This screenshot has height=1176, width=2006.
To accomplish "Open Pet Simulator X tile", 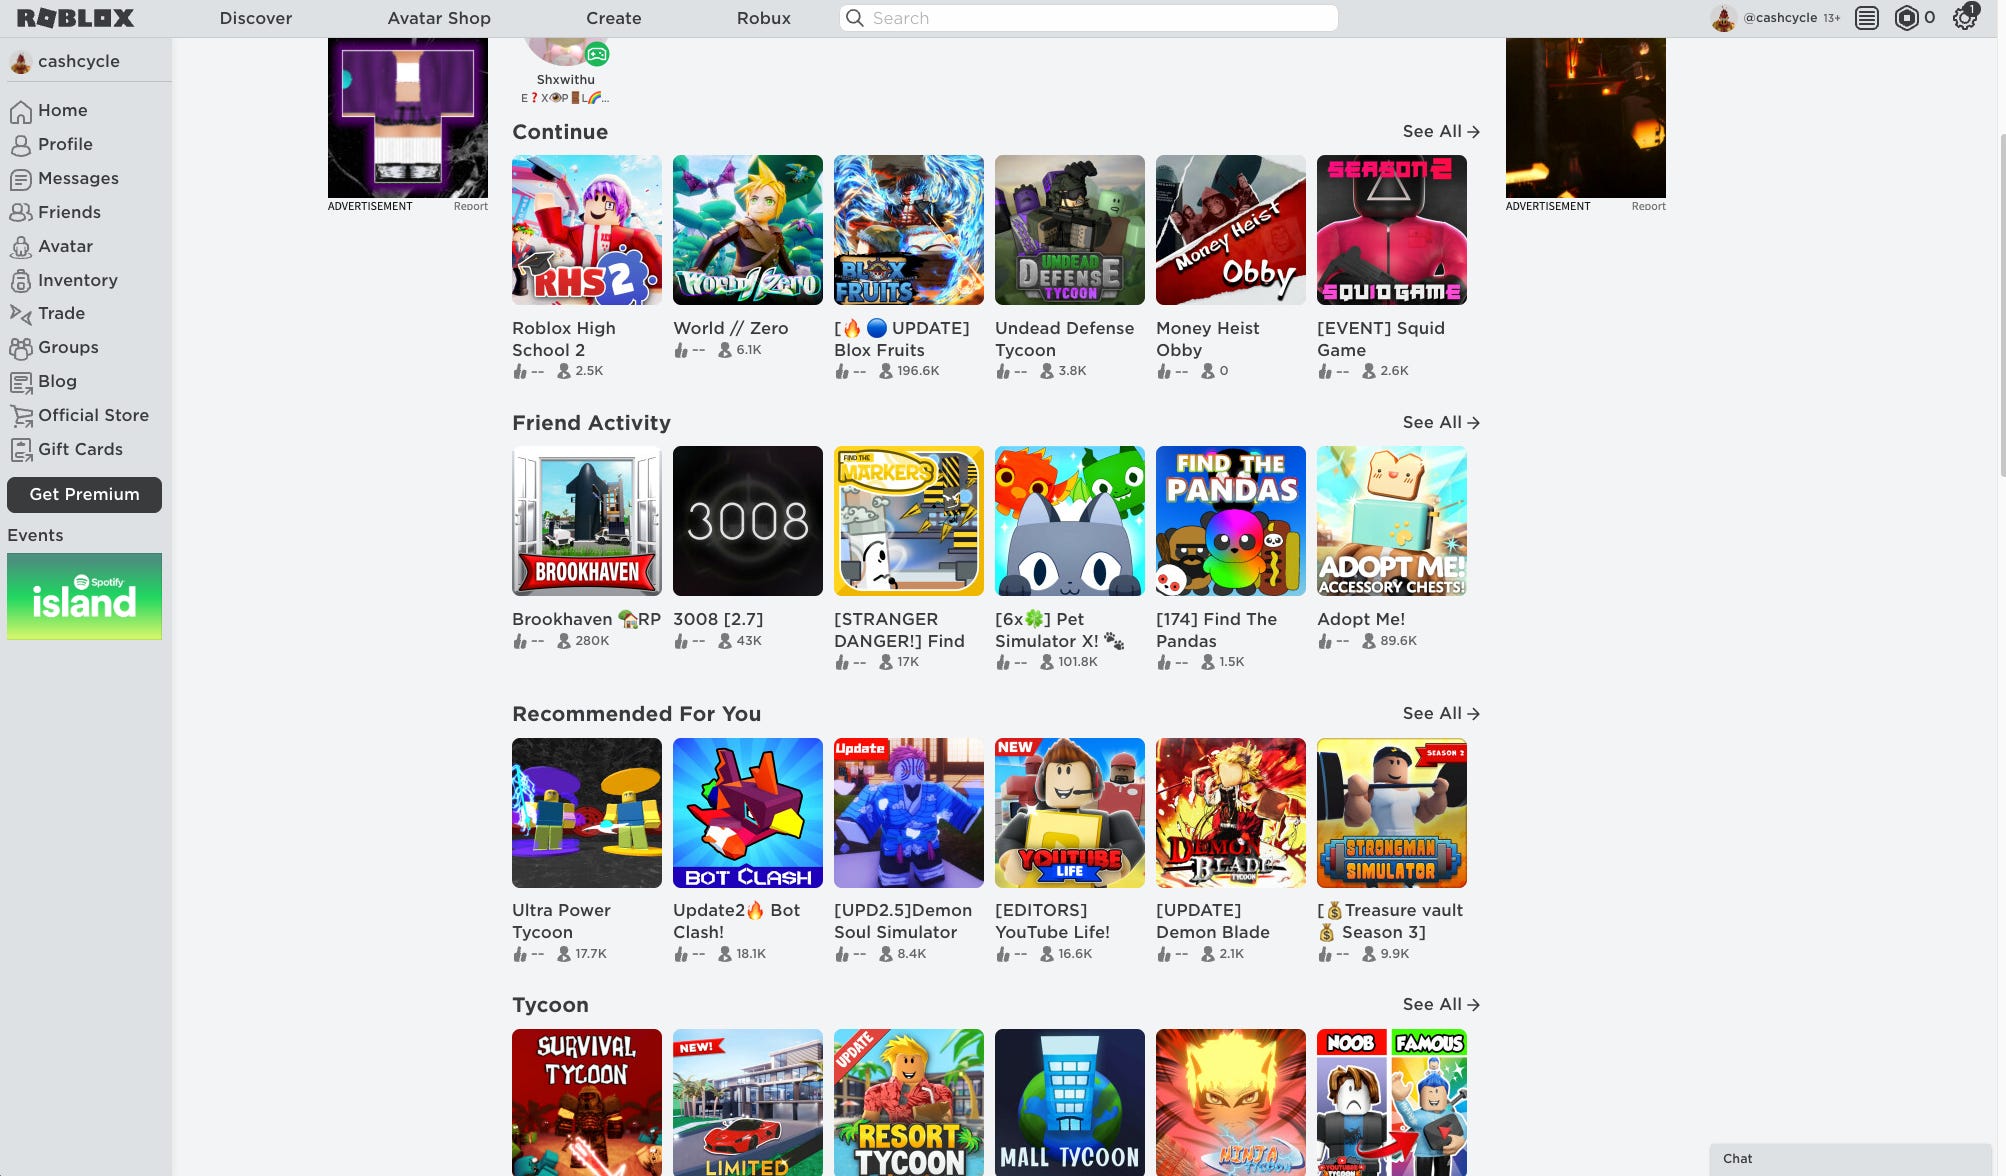I will 1070,521.
